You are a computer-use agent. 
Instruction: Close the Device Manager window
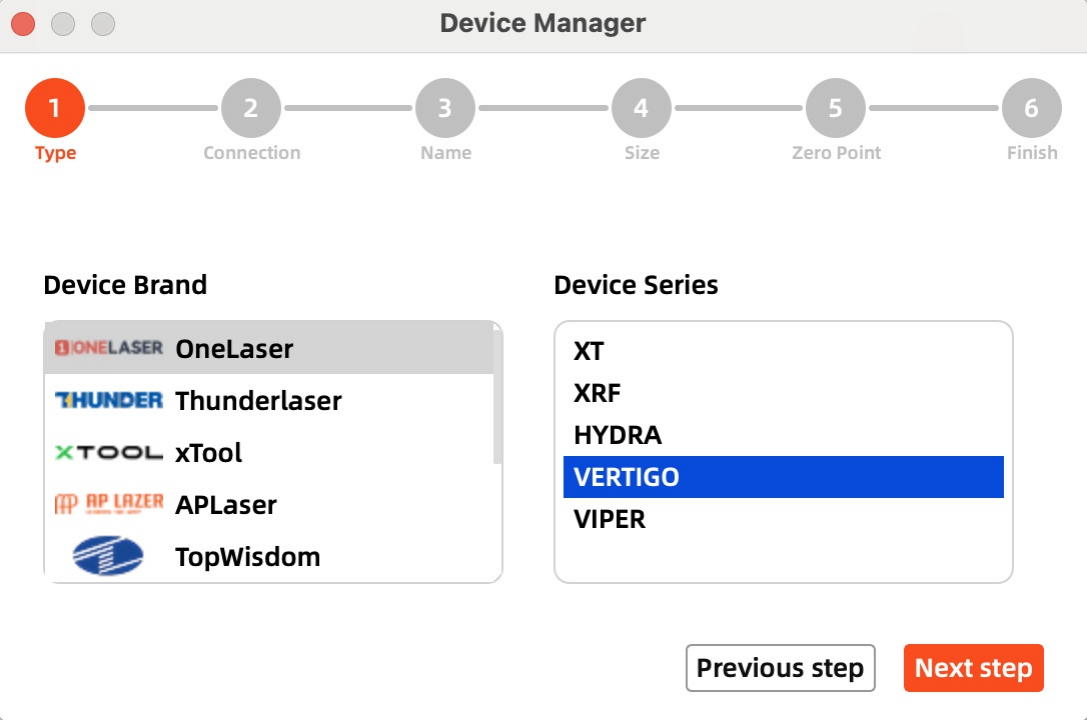click(x=23, y=23)
